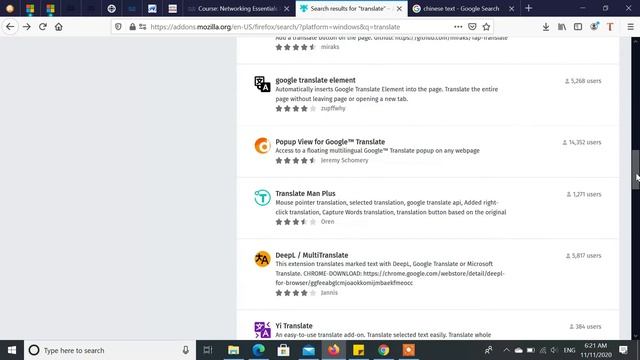Screen dimensions: 640x360
Task: Switch to pinned tab with list icon
Action: pos(173,9)
